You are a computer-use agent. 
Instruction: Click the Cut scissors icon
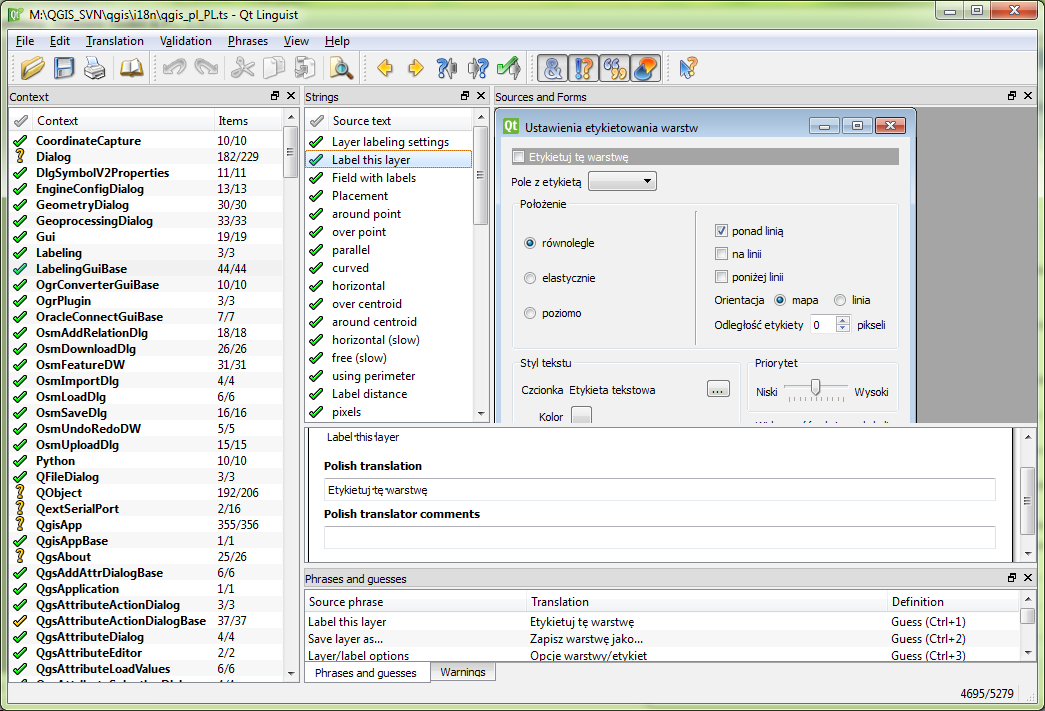click(243, 68)
